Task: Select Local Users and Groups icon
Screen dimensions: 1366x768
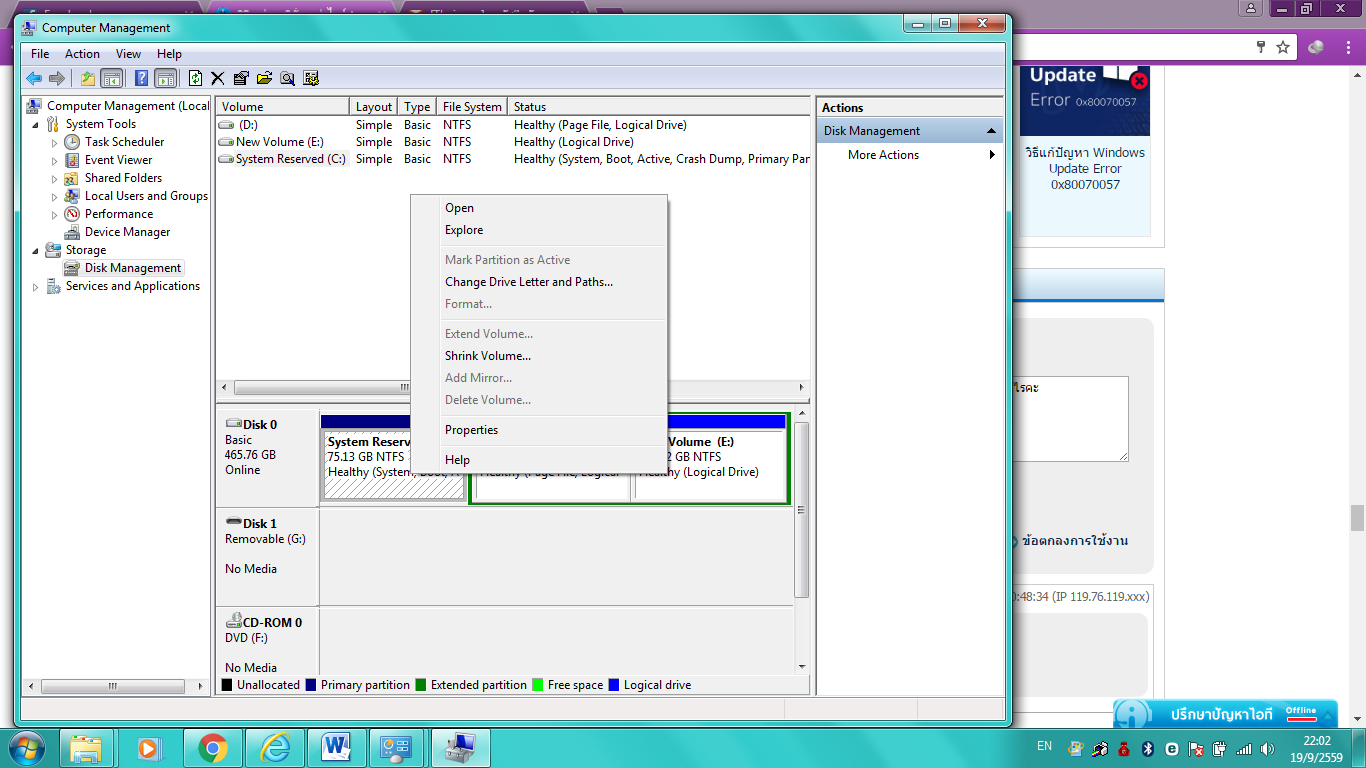Action: pyautogui.click(x=72, y=196)
